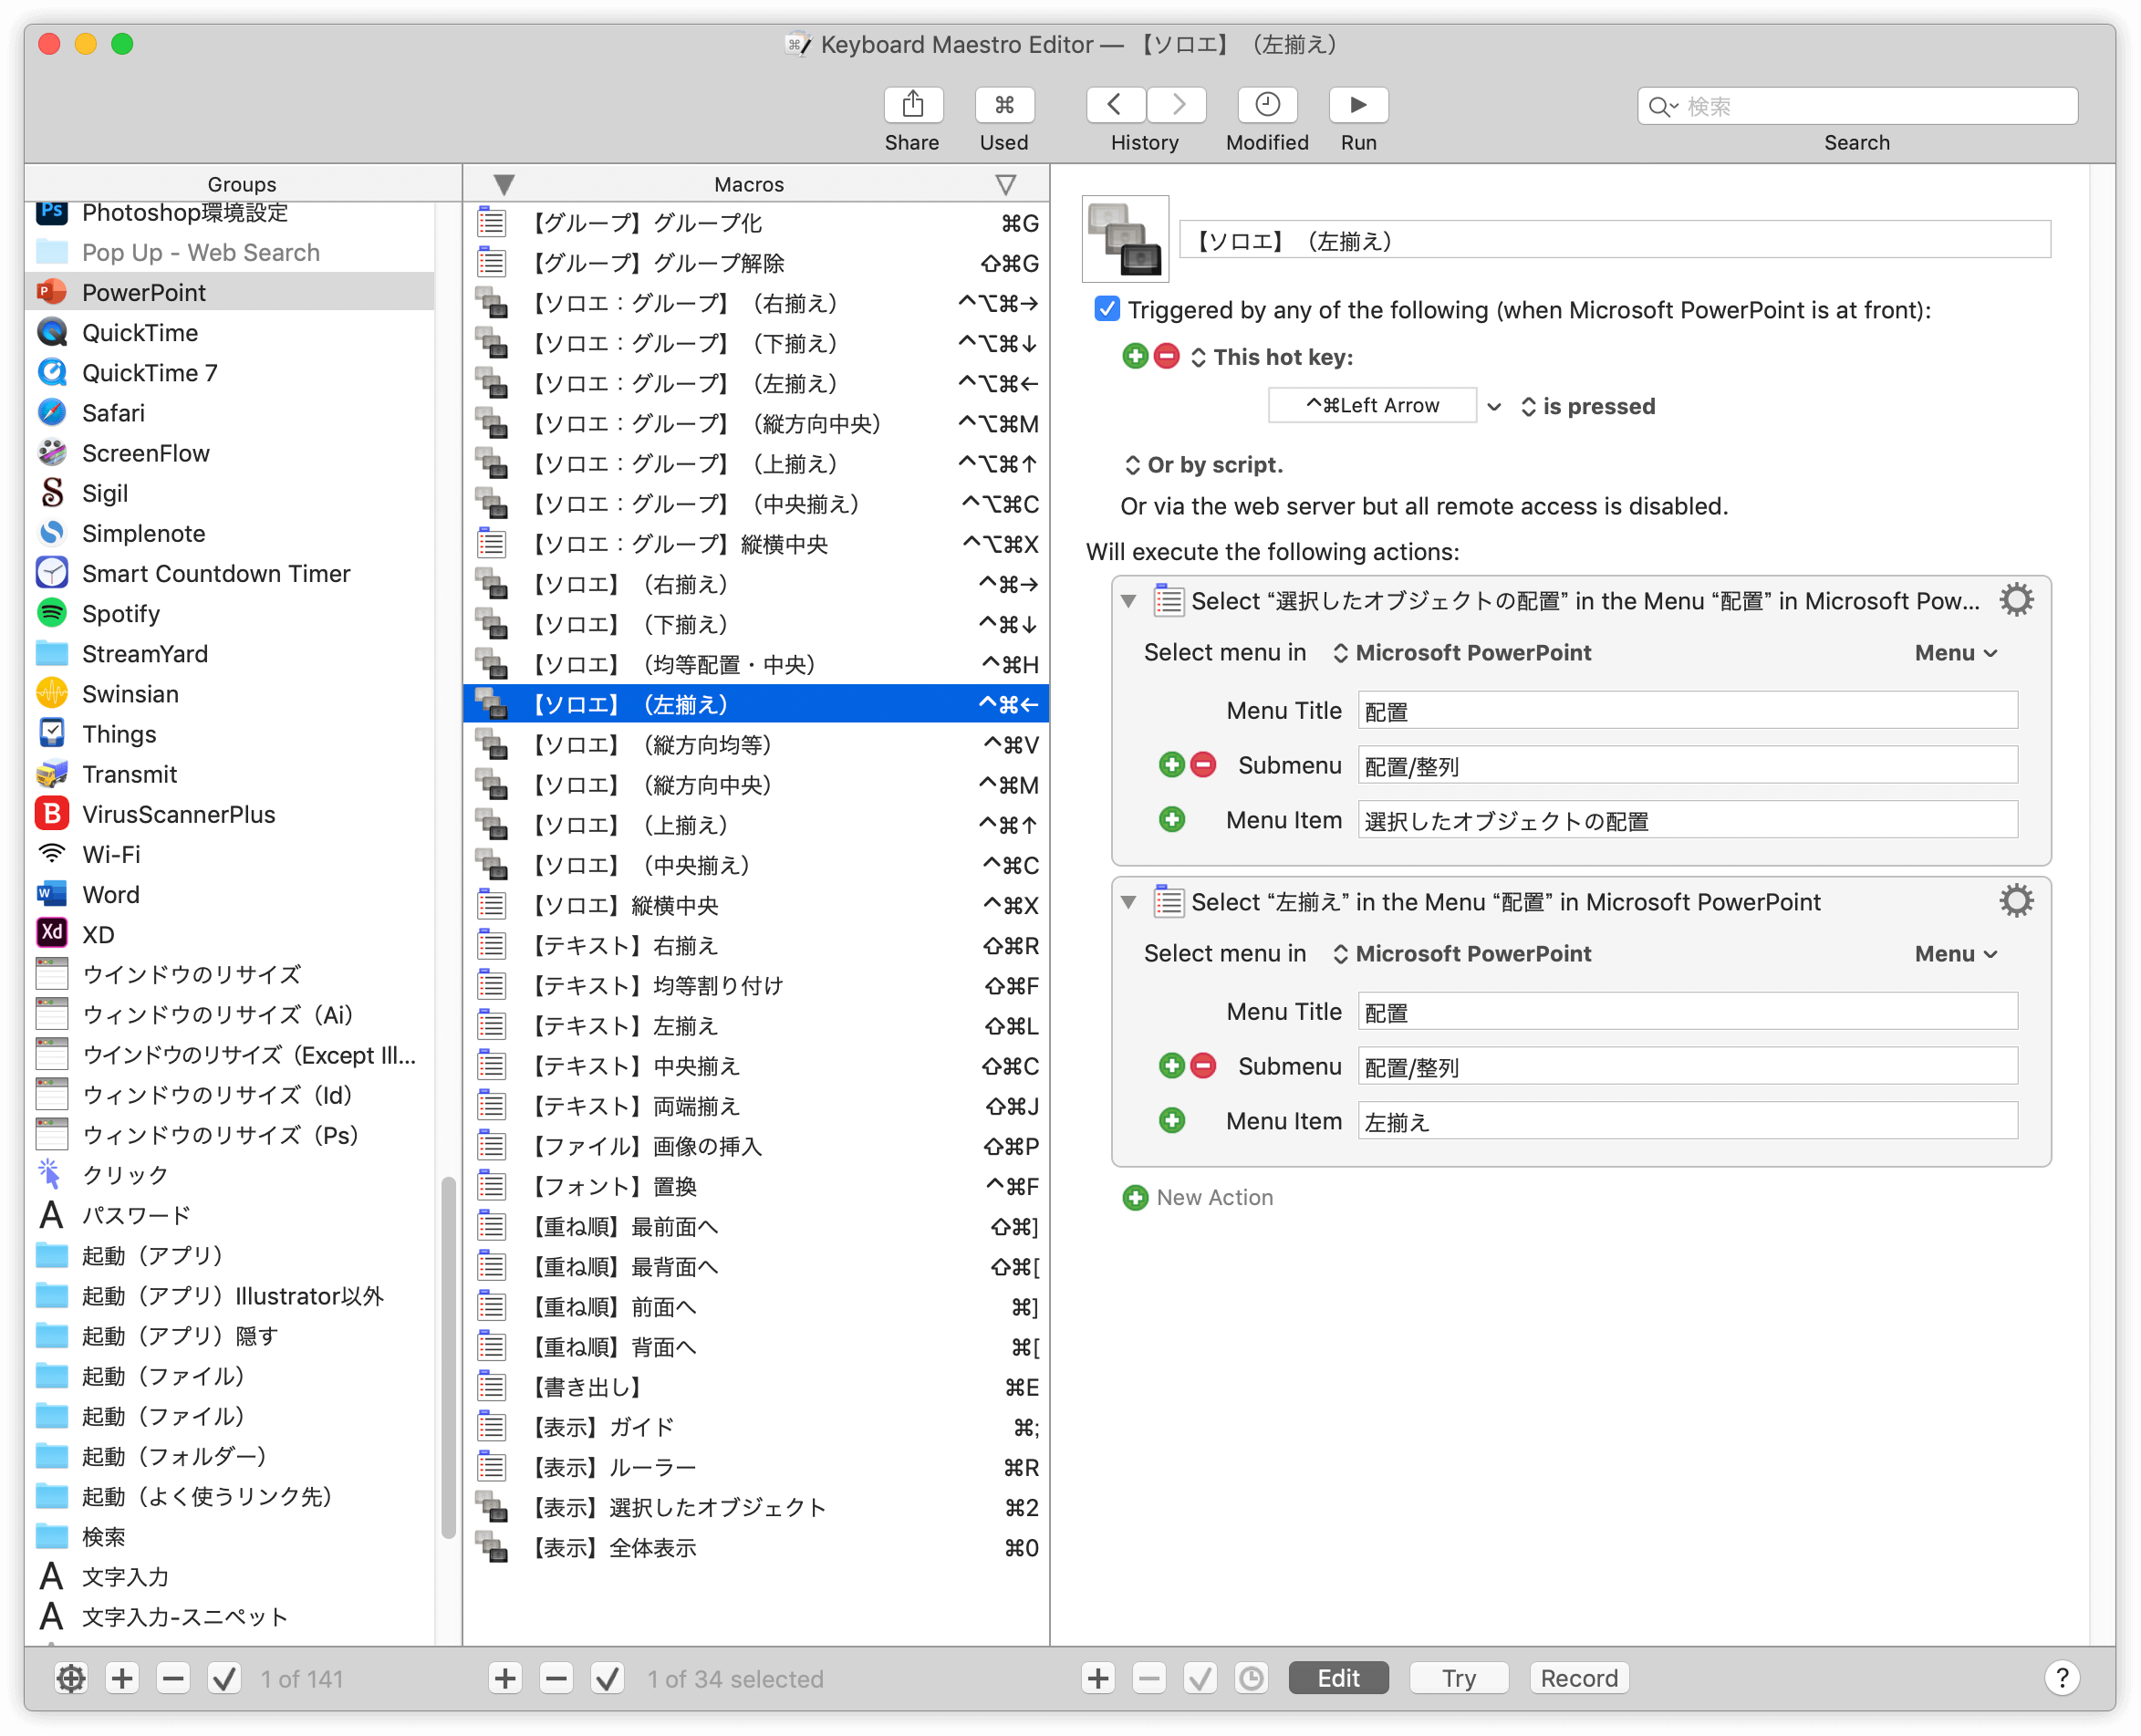
Task: Open gear menu of the Select 左揃え action
Action: coord(2014,901)
